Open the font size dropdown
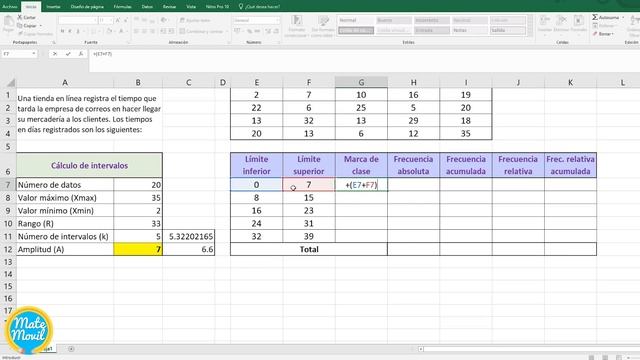Image resolution: width=640 pixels, height=360 pixels. pos(111,20)
